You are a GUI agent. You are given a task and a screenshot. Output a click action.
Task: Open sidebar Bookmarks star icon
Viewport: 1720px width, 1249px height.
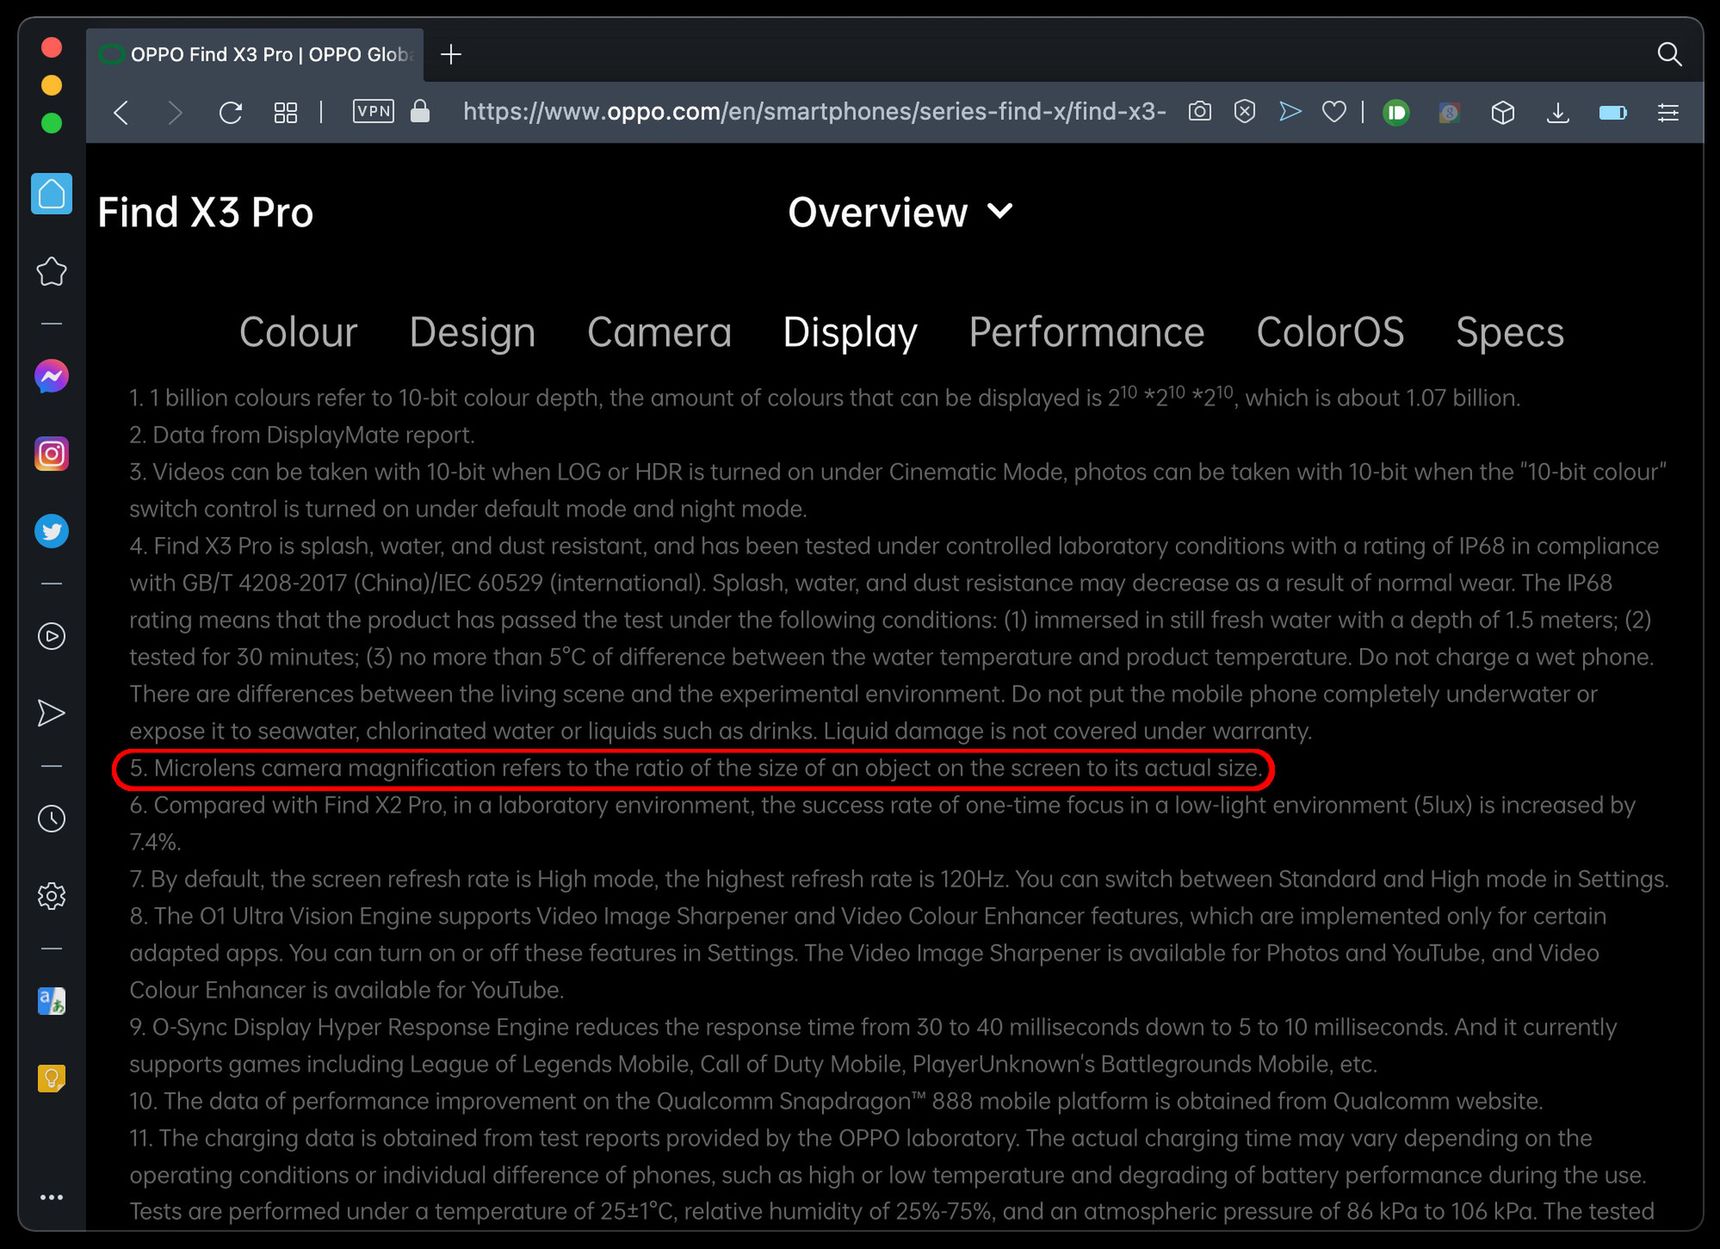pos(52,271)
